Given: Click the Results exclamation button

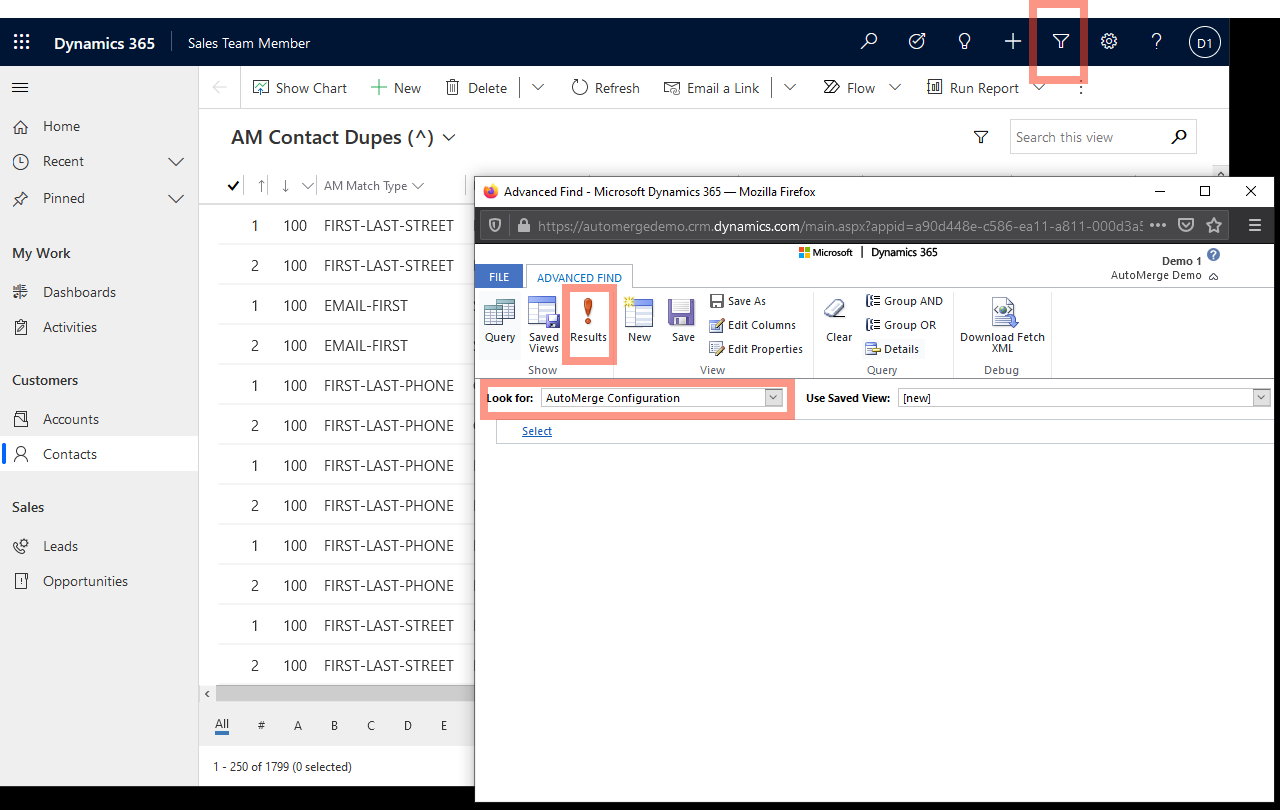Looking at the screenshot, I should coord(588,321).
